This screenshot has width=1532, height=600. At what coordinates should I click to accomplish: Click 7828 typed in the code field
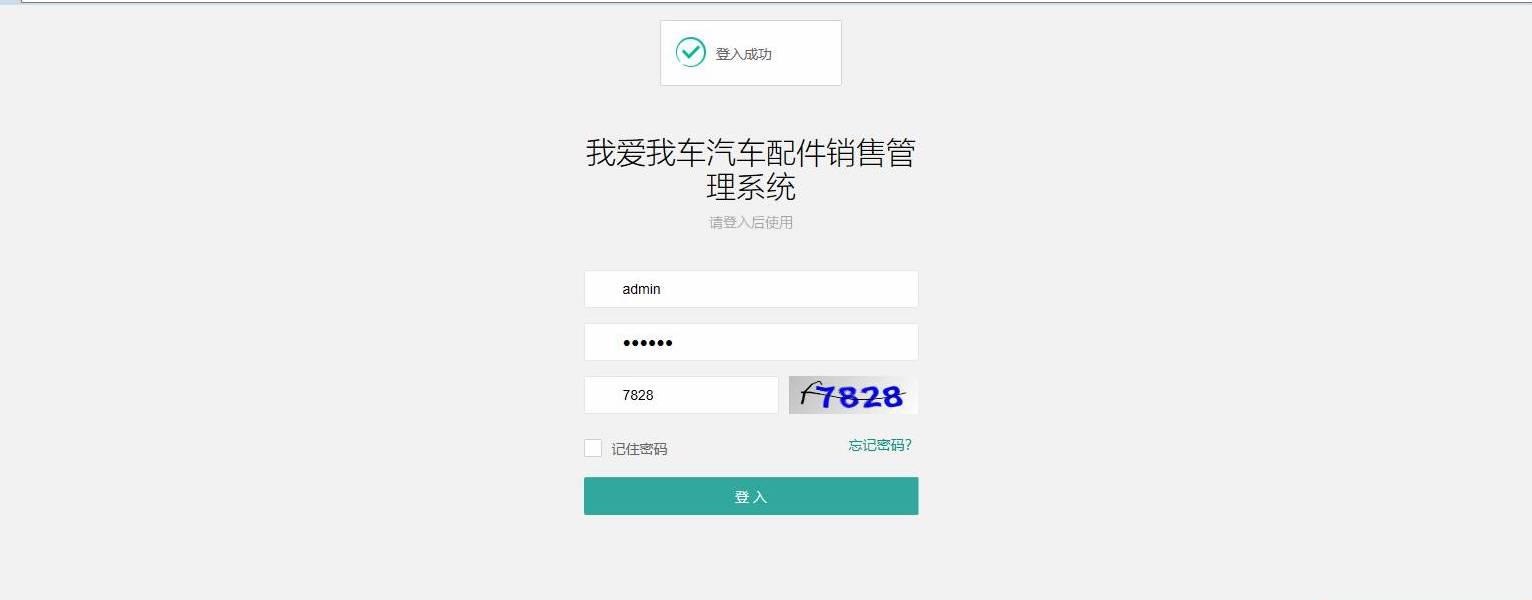638,395
